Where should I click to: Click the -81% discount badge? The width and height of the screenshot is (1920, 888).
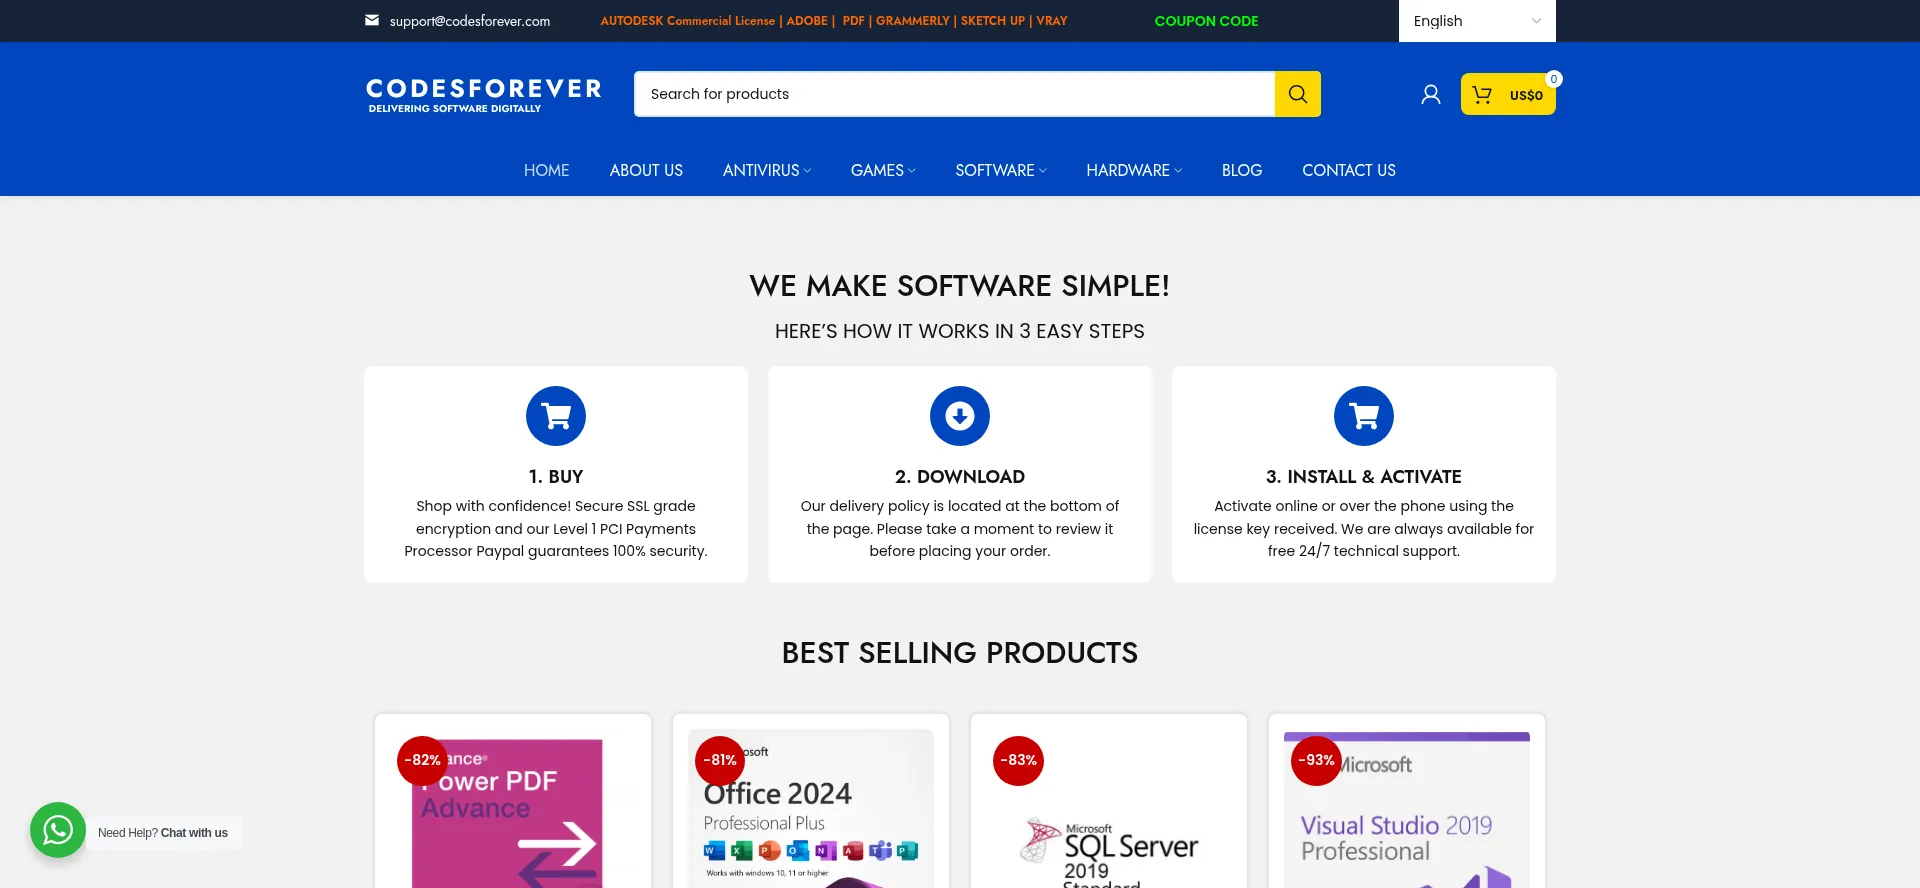tap(720, 761)
